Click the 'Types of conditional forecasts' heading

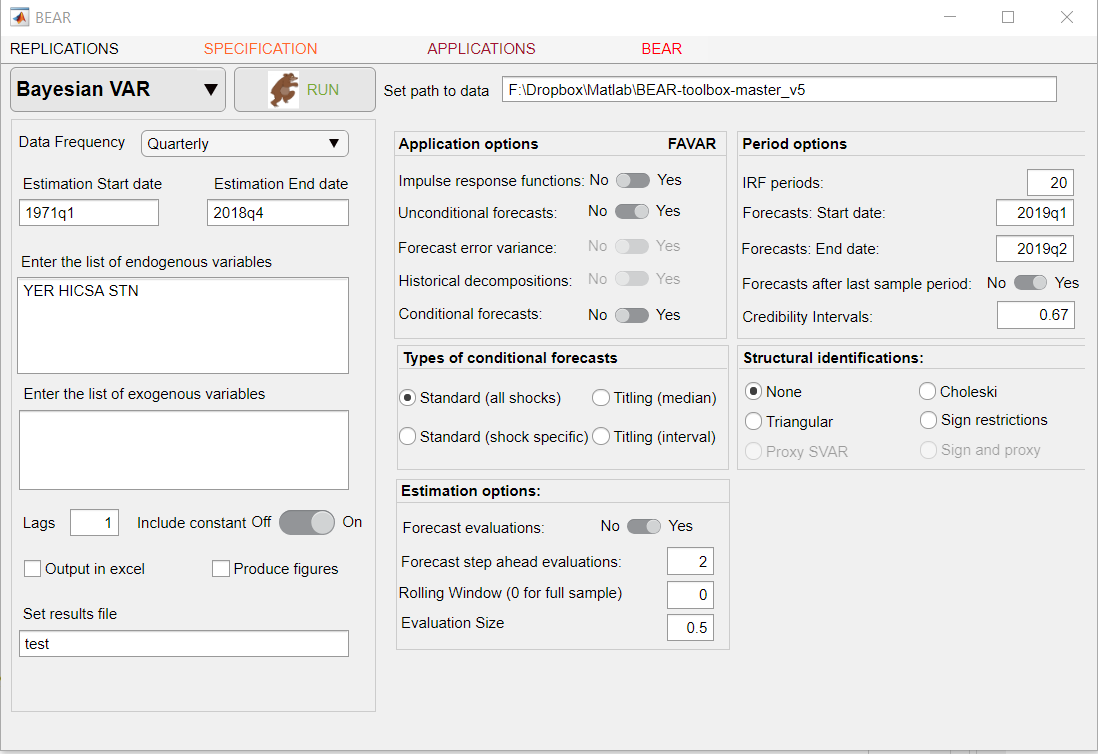(510, 358)
